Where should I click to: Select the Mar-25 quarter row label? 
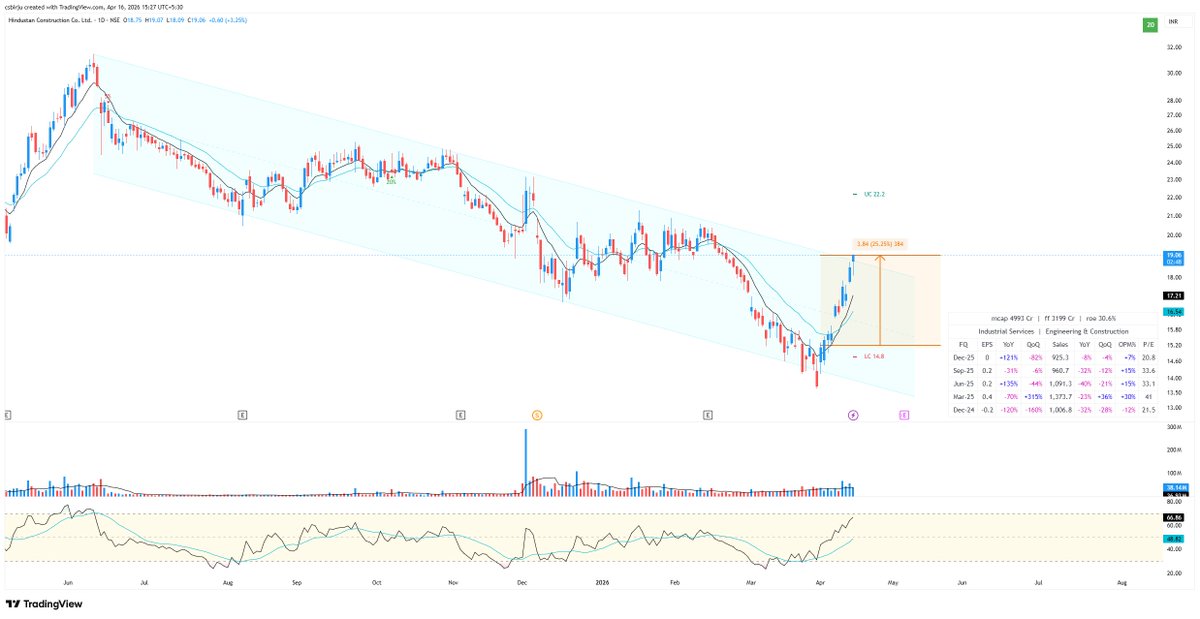coord(964,395)
